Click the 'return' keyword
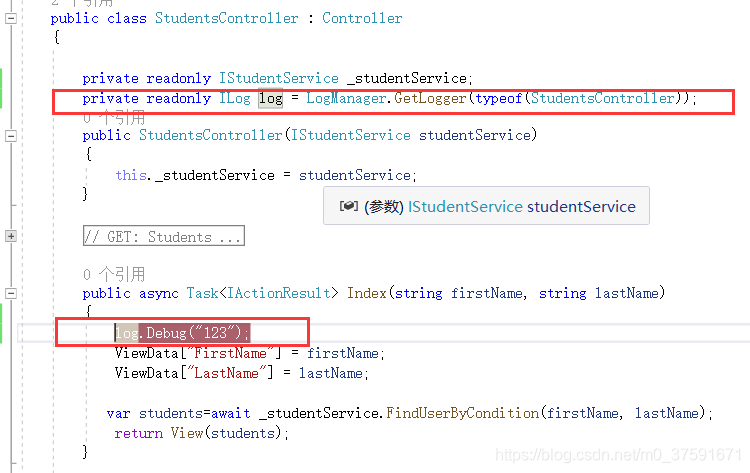The width and height of the screenshot is (750, 473). click(x=138, y=433)
